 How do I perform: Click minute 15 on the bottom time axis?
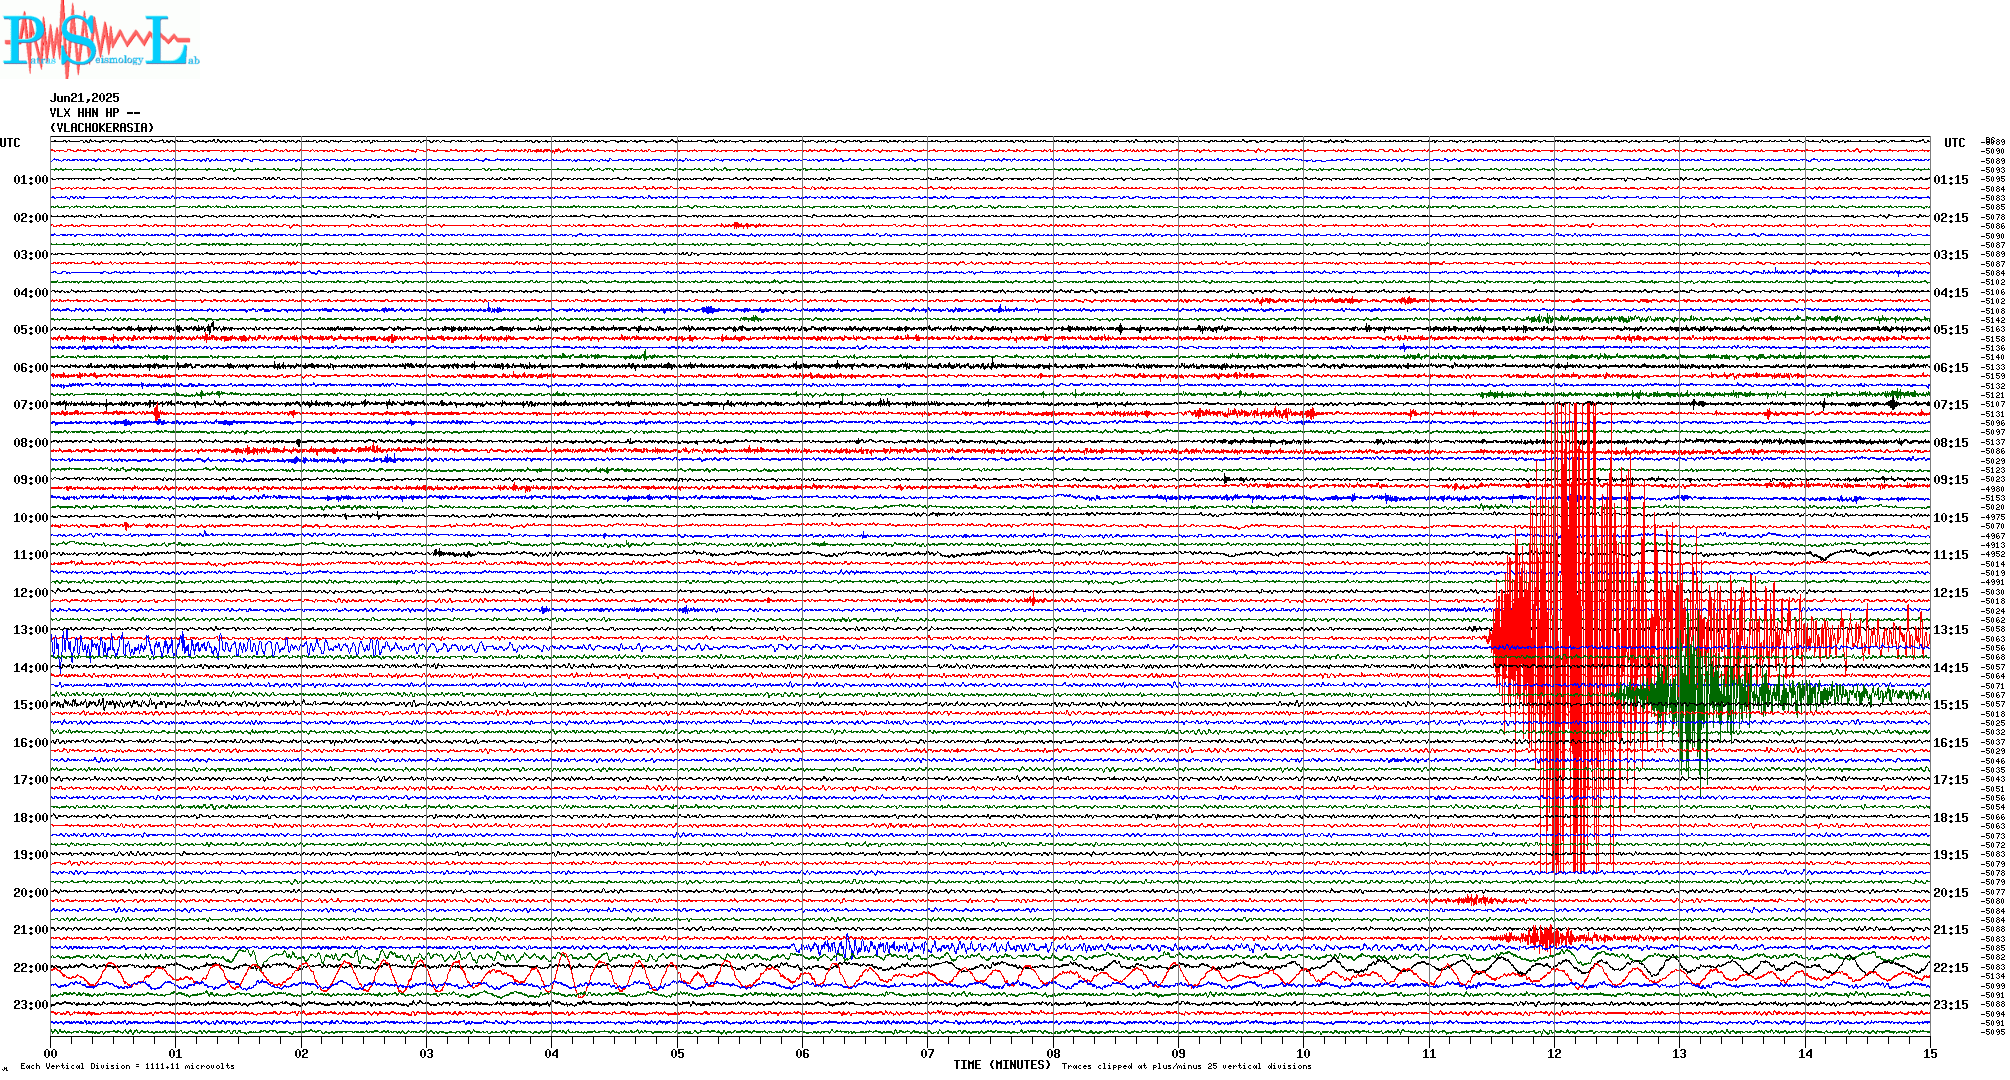1930,1053
